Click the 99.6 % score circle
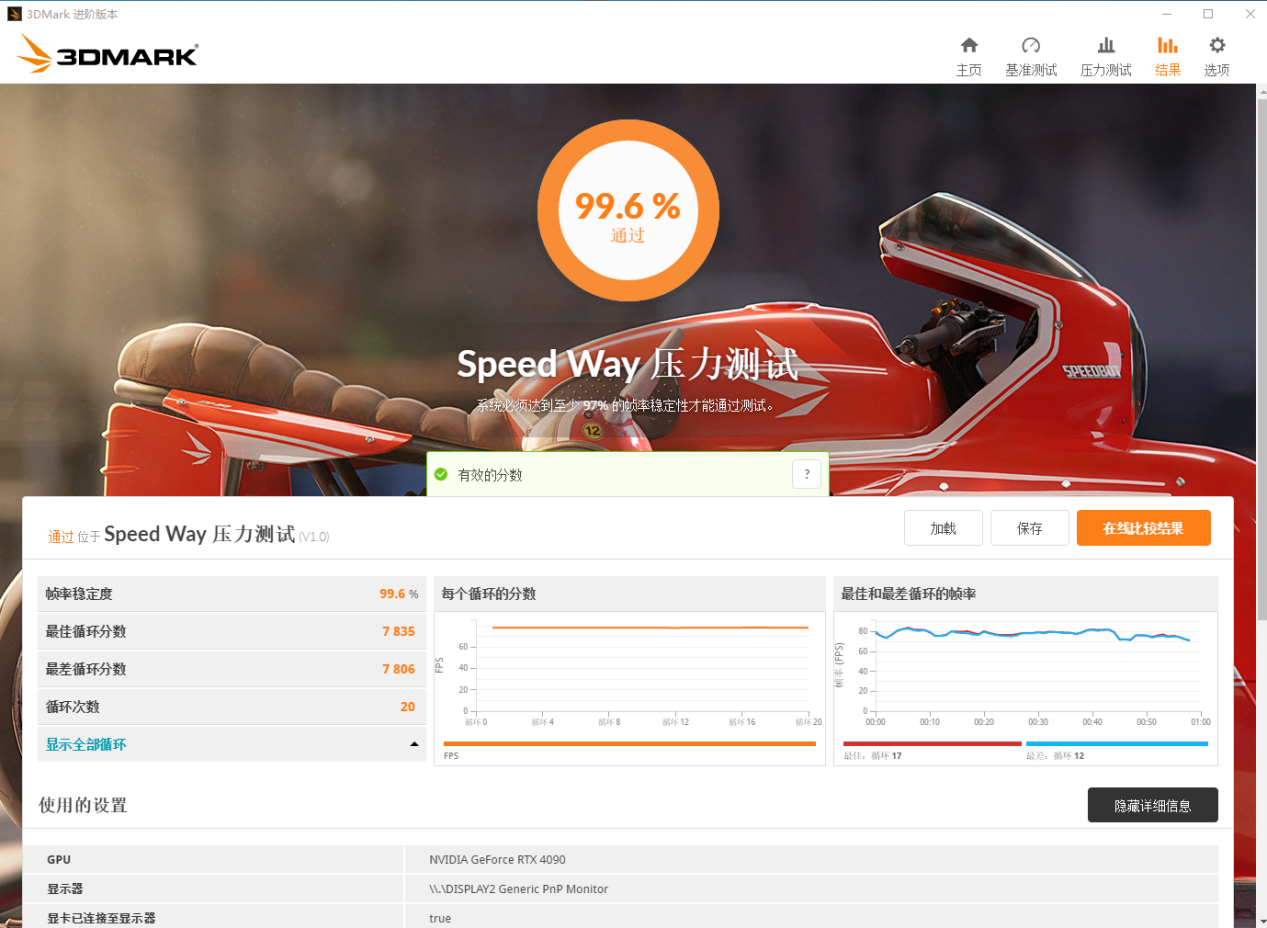1267x928 pixels. 628,210
